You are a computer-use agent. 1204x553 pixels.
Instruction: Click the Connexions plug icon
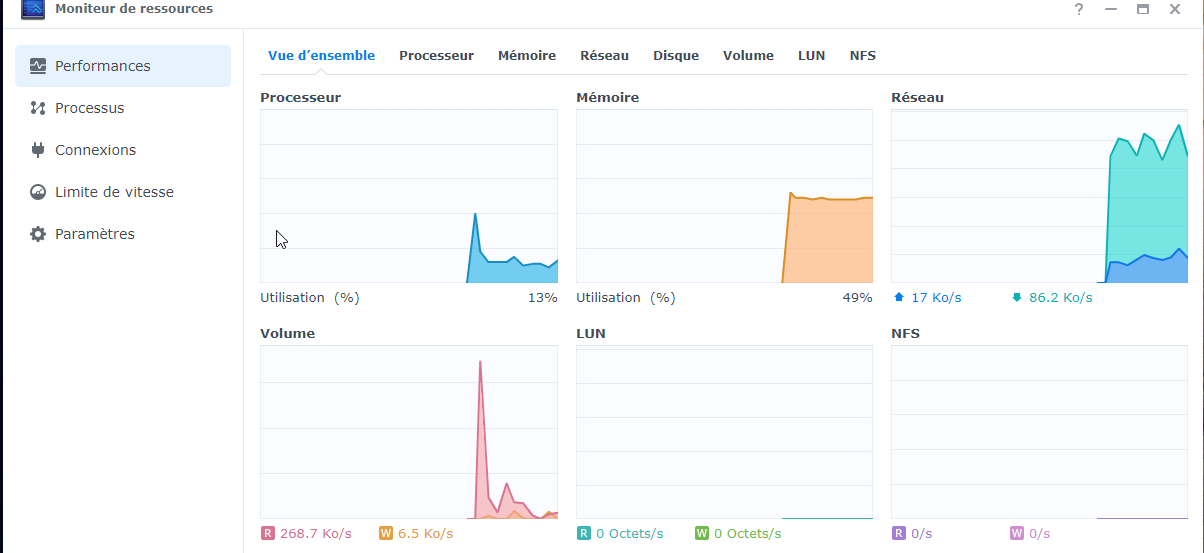(38, 150)
